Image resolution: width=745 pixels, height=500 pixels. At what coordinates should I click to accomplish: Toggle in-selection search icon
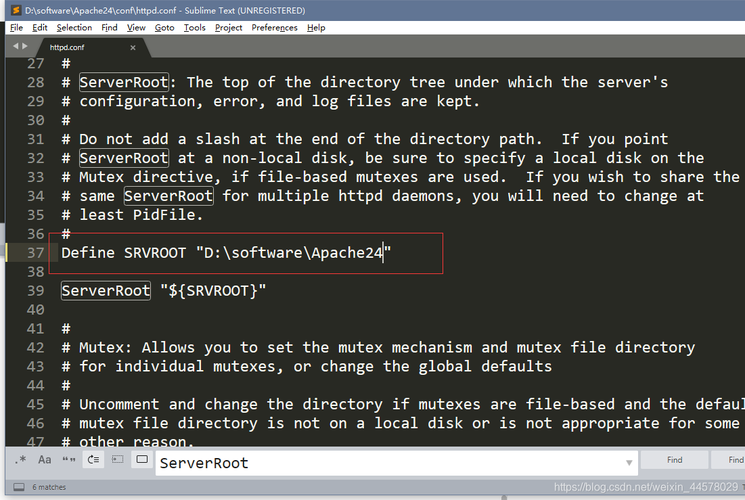point(117,460)
